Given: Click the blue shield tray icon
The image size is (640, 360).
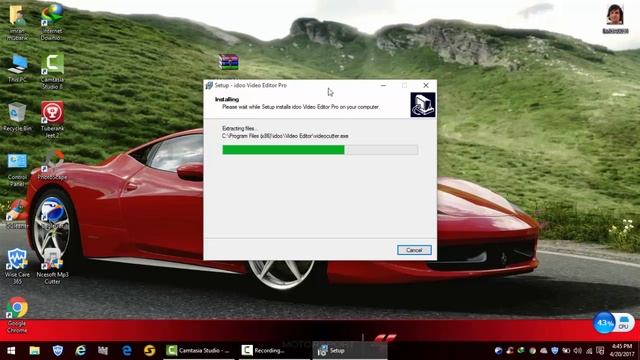Looking at the screenshot, I should (554, 350).
